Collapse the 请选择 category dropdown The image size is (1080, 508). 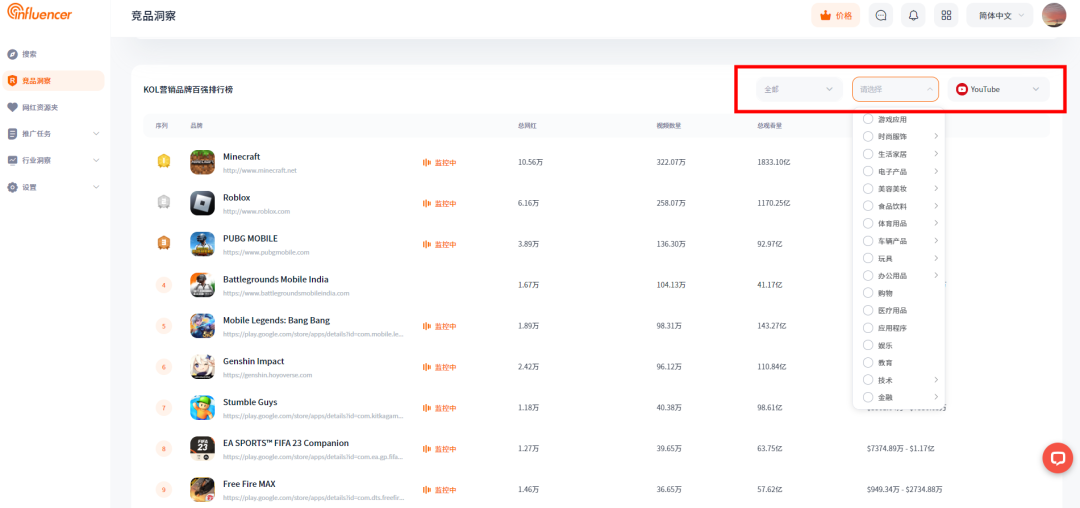pos(895,89)
